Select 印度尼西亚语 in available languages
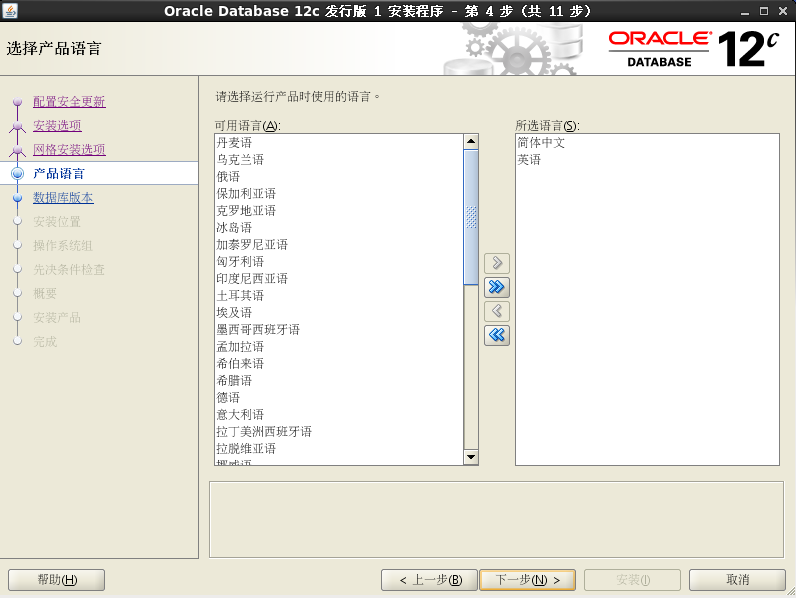This screenshot has height=598, width=796. (x=339, y=279)
